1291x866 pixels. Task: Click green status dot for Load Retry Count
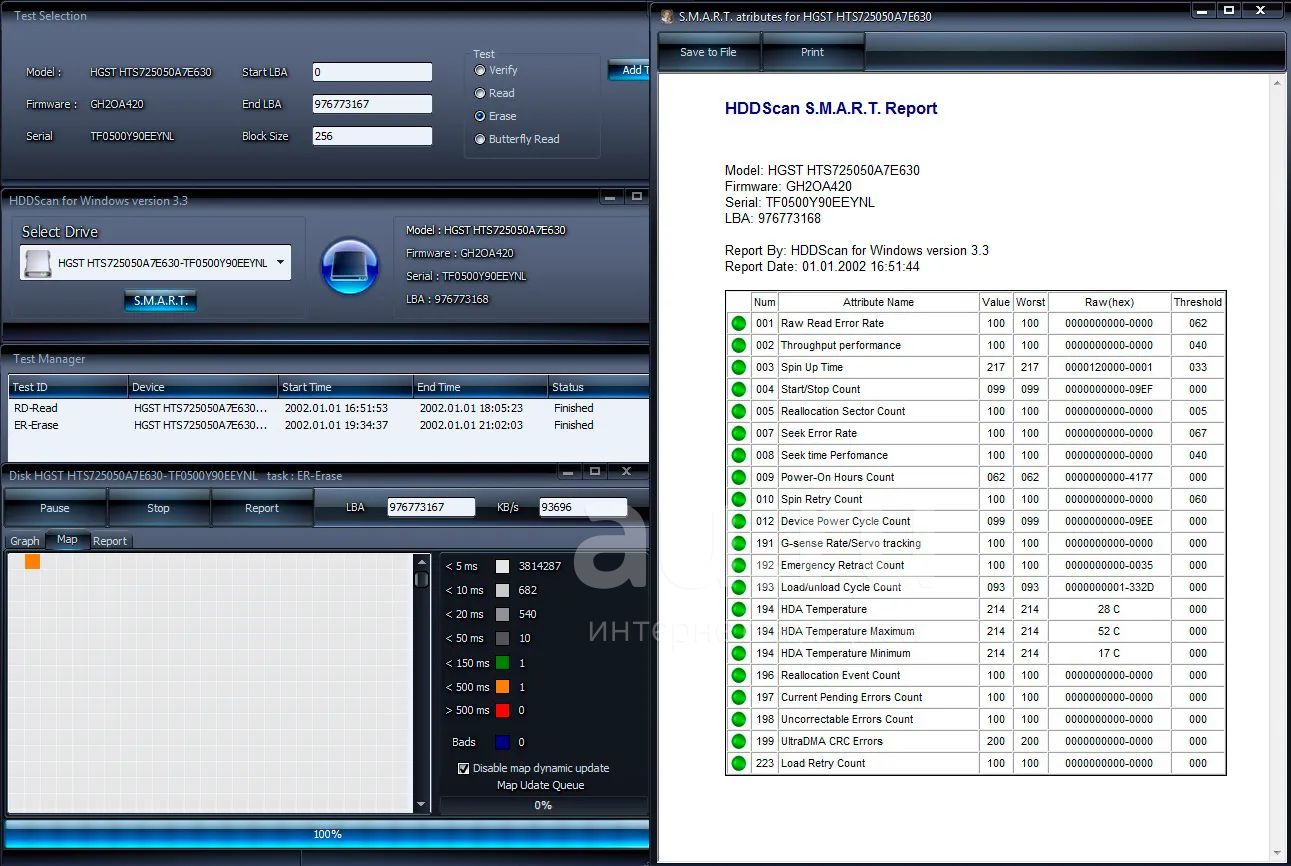point(739,763)
